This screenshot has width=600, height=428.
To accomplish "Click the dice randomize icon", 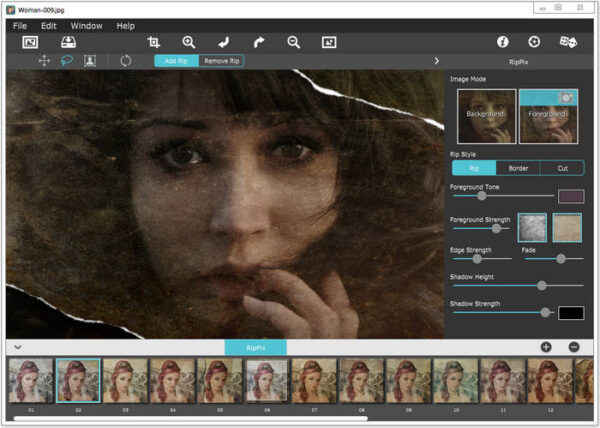I will tap(567, 42).
